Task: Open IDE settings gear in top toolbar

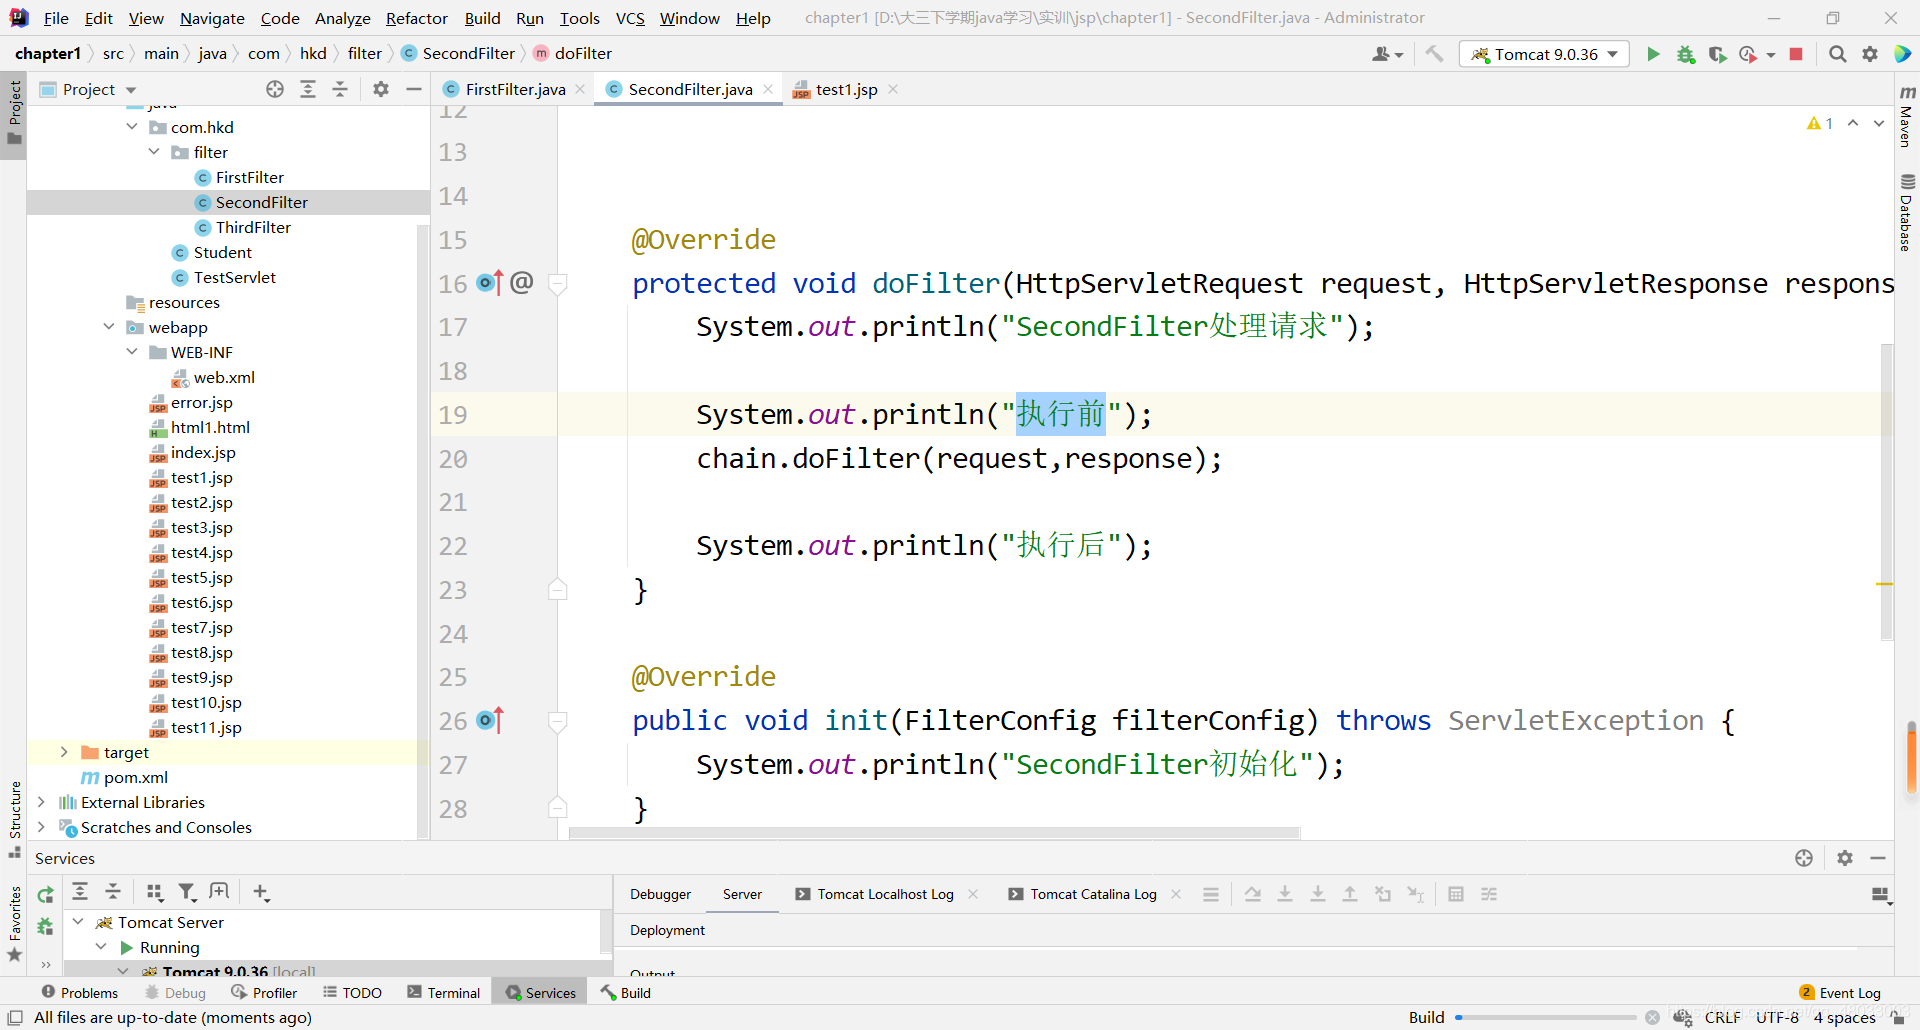Action: 1870,54
